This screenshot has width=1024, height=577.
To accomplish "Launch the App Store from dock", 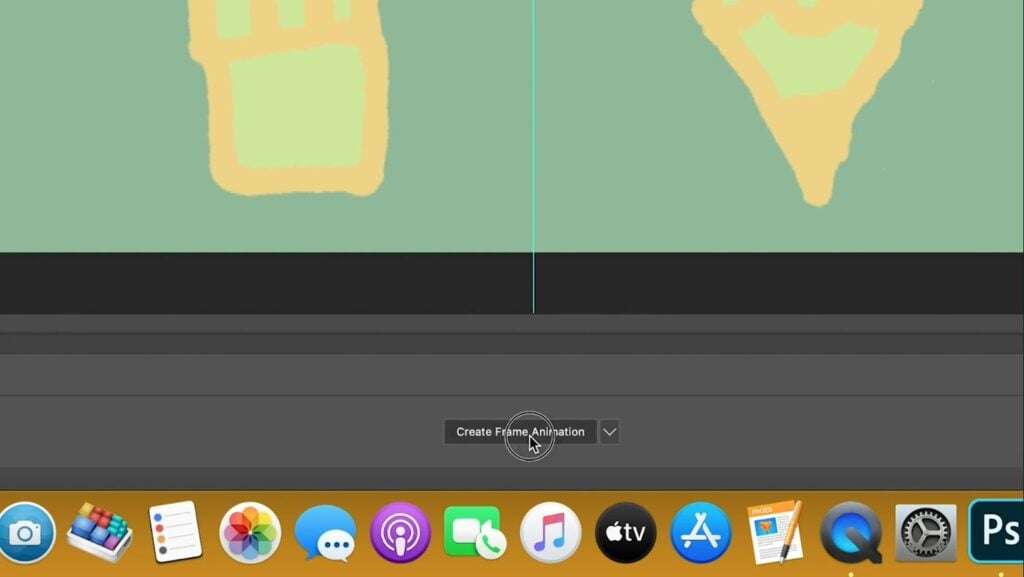I will tap(700, 532).
